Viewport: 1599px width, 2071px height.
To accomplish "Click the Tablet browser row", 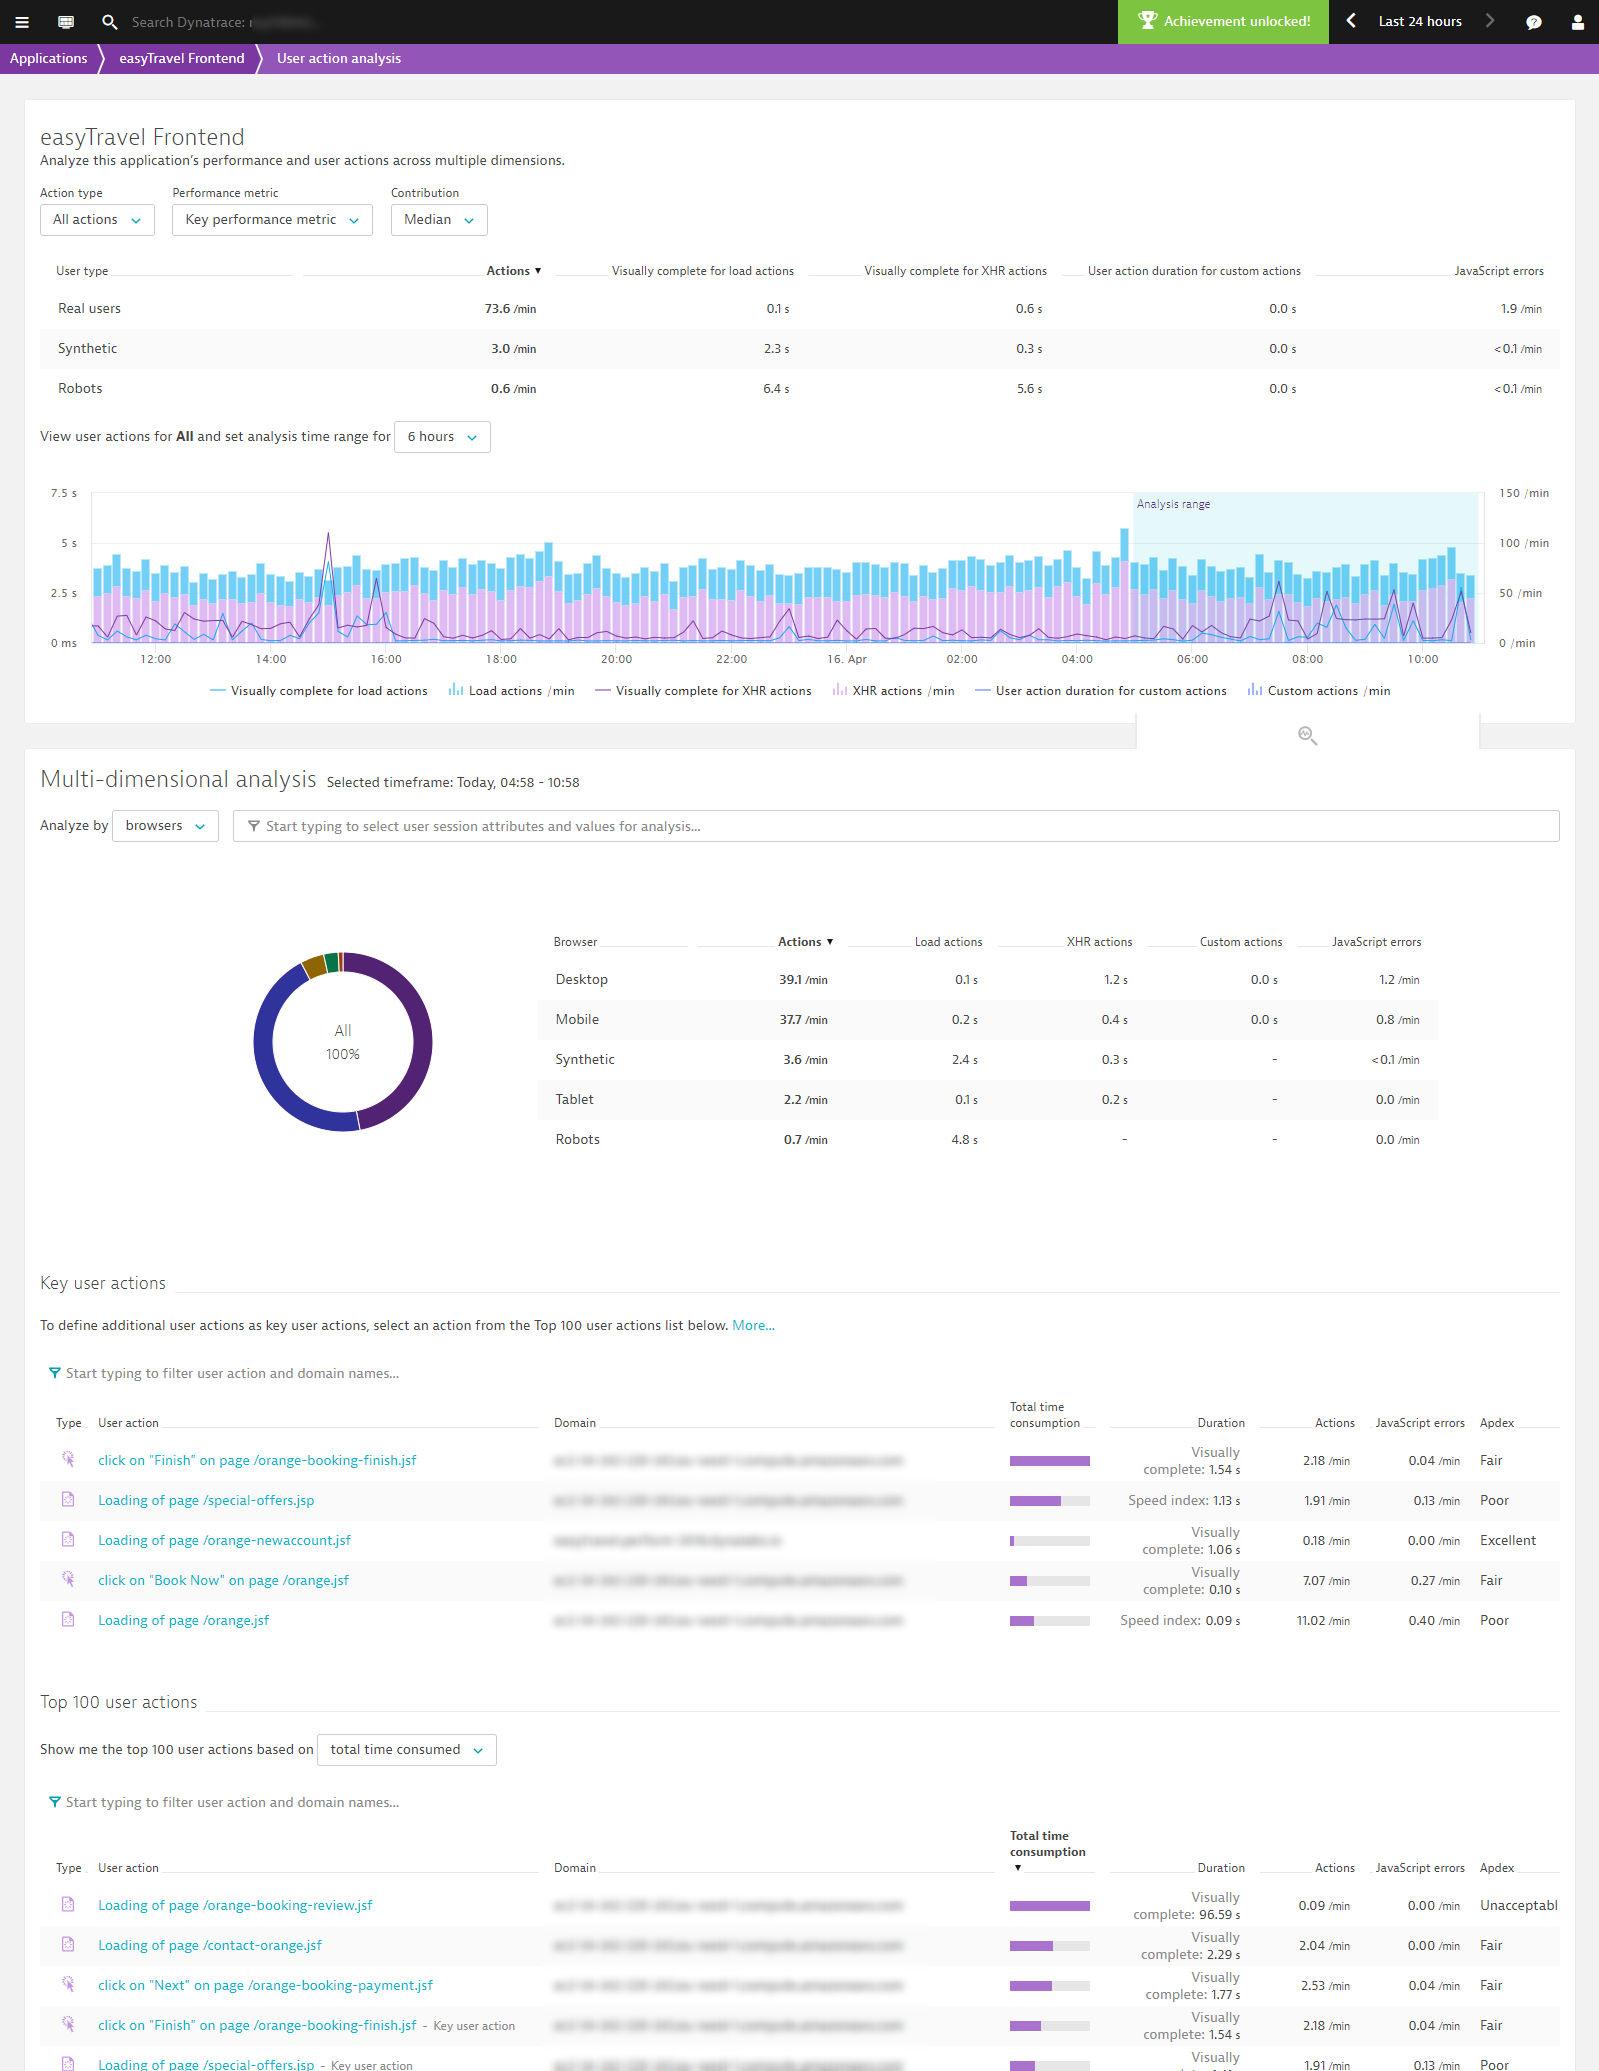I will (987, 1100).
